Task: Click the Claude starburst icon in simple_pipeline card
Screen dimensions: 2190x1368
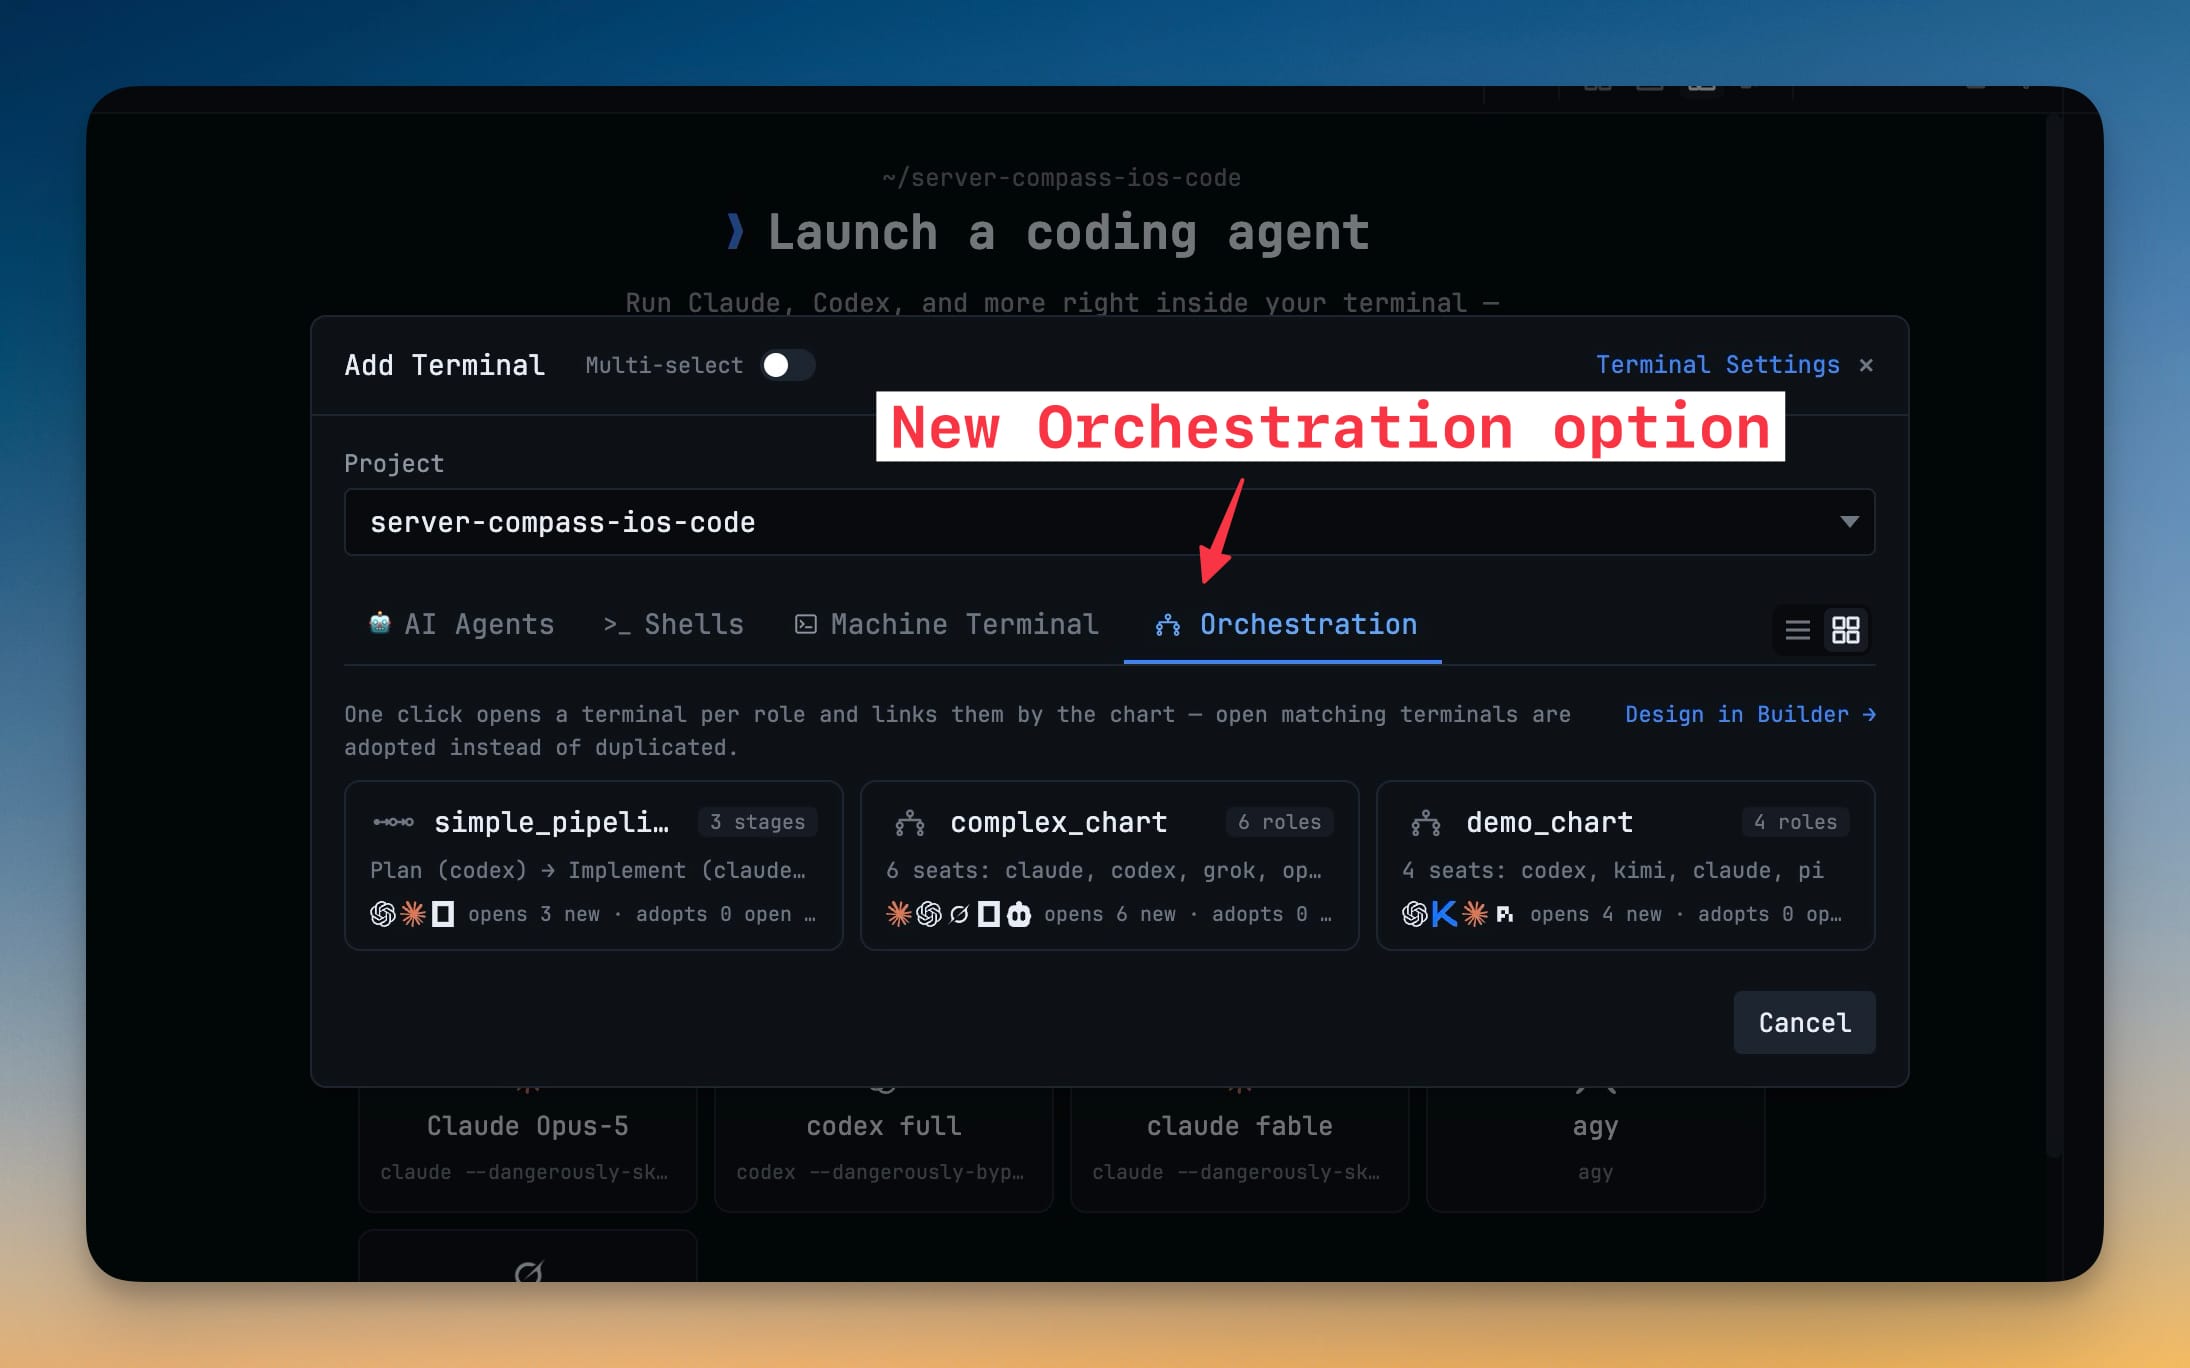Action: coord(413,914)
